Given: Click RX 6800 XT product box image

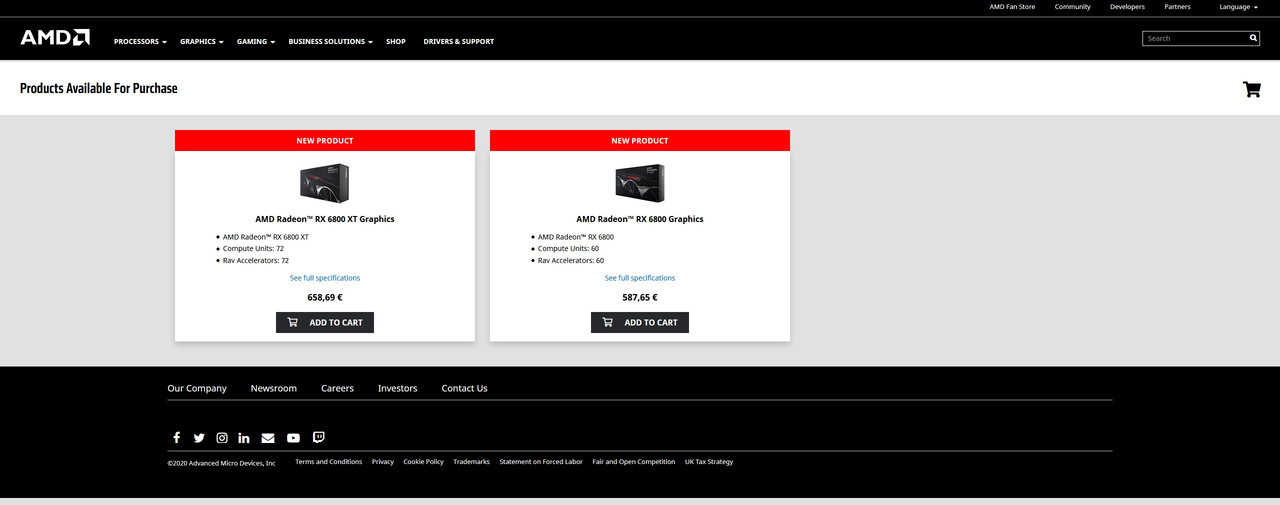Looking at the screenshot, I should click(325, 183).
